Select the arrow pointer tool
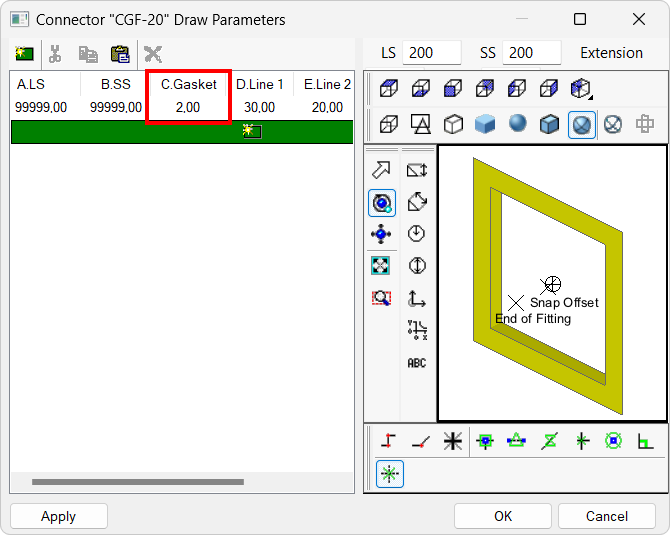Screen dimensions: 670x535 pos(381,170)
